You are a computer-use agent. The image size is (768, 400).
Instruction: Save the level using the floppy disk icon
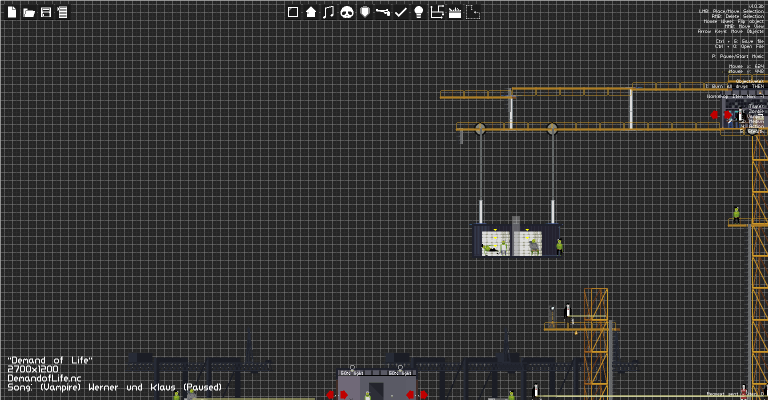point(46,12)
